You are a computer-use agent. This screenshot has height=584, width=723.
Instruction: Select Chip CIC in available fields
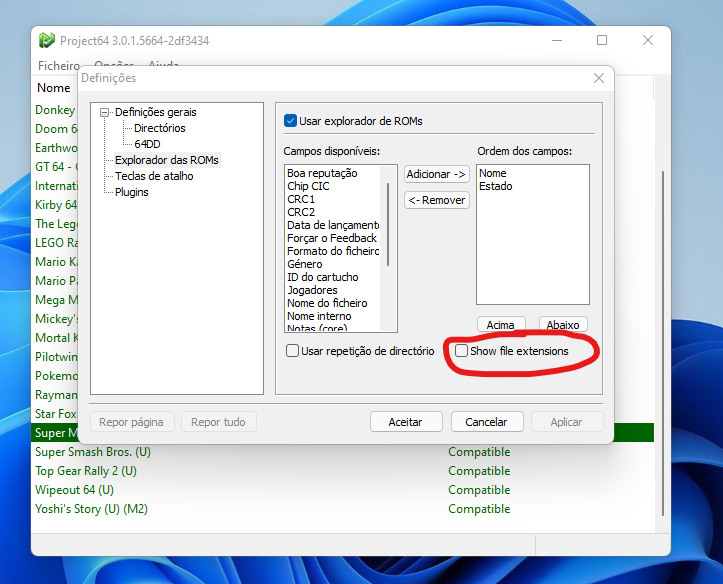[x=308, y=186]
